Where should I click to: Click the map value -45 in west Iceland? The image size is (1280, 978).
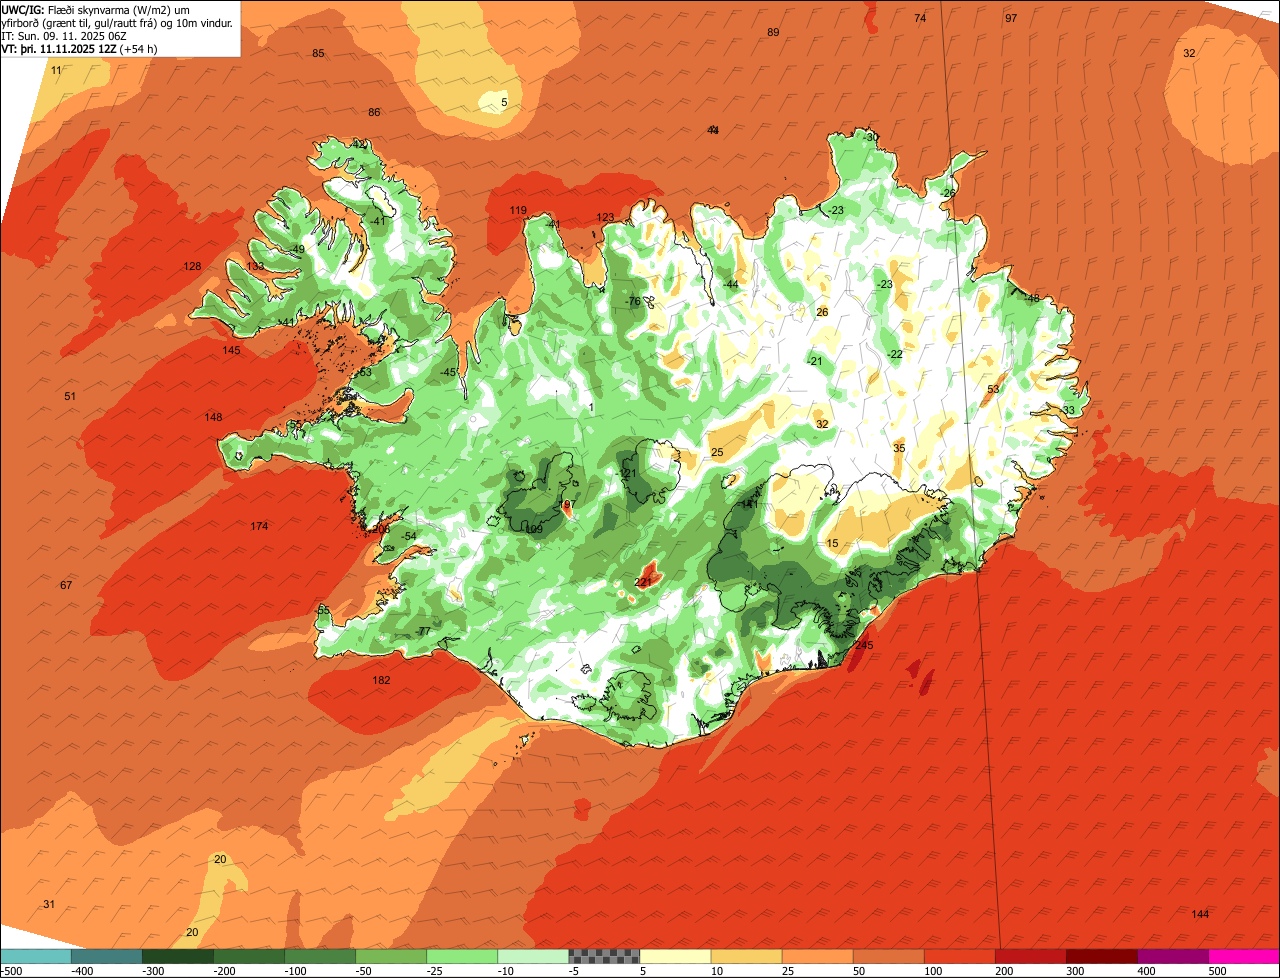(449, 373)
